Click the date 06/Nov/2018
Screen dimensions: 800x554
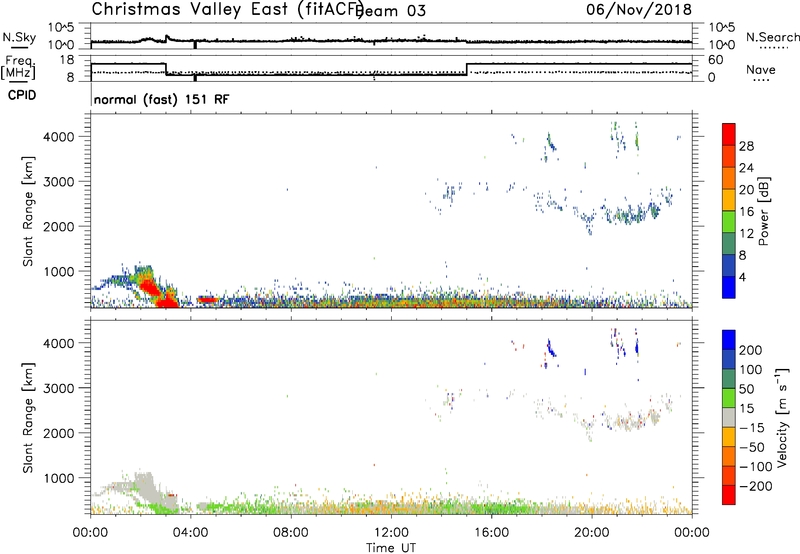[x=639, y=9]
